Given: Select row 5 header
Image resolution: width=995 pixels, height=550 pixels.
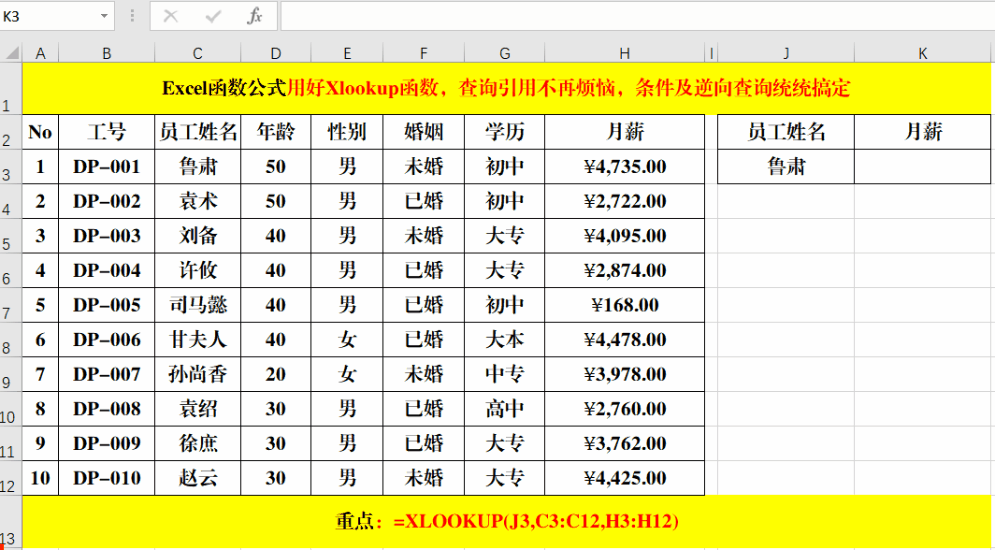Looking at the screenshot, I should tap(11, 236).
